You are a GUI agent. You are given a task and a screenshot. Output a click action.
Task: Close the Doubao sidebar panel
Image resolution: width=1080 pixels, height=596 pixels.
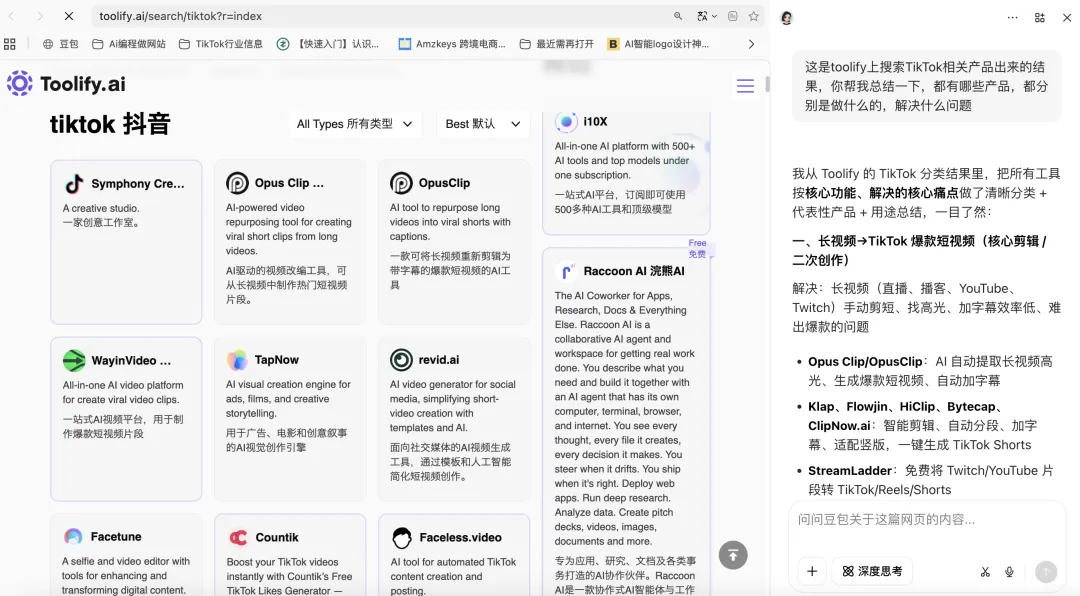[x=1066, y=18]
